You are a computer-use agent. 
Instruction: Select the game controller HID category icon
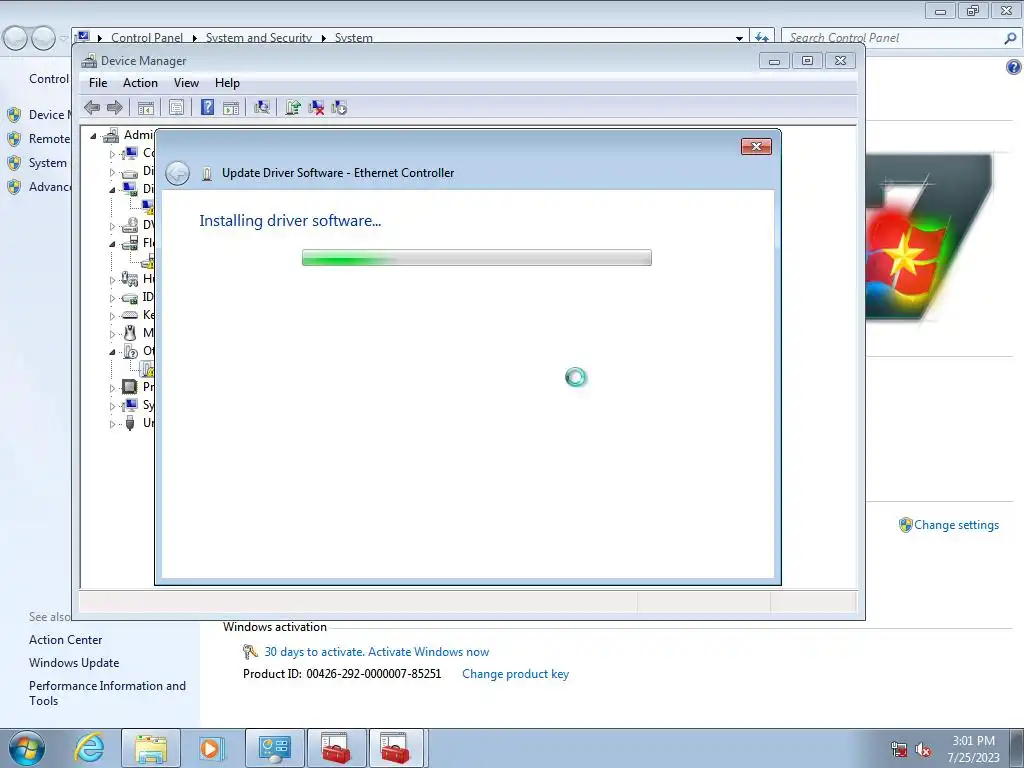click(x=130, y=279)
